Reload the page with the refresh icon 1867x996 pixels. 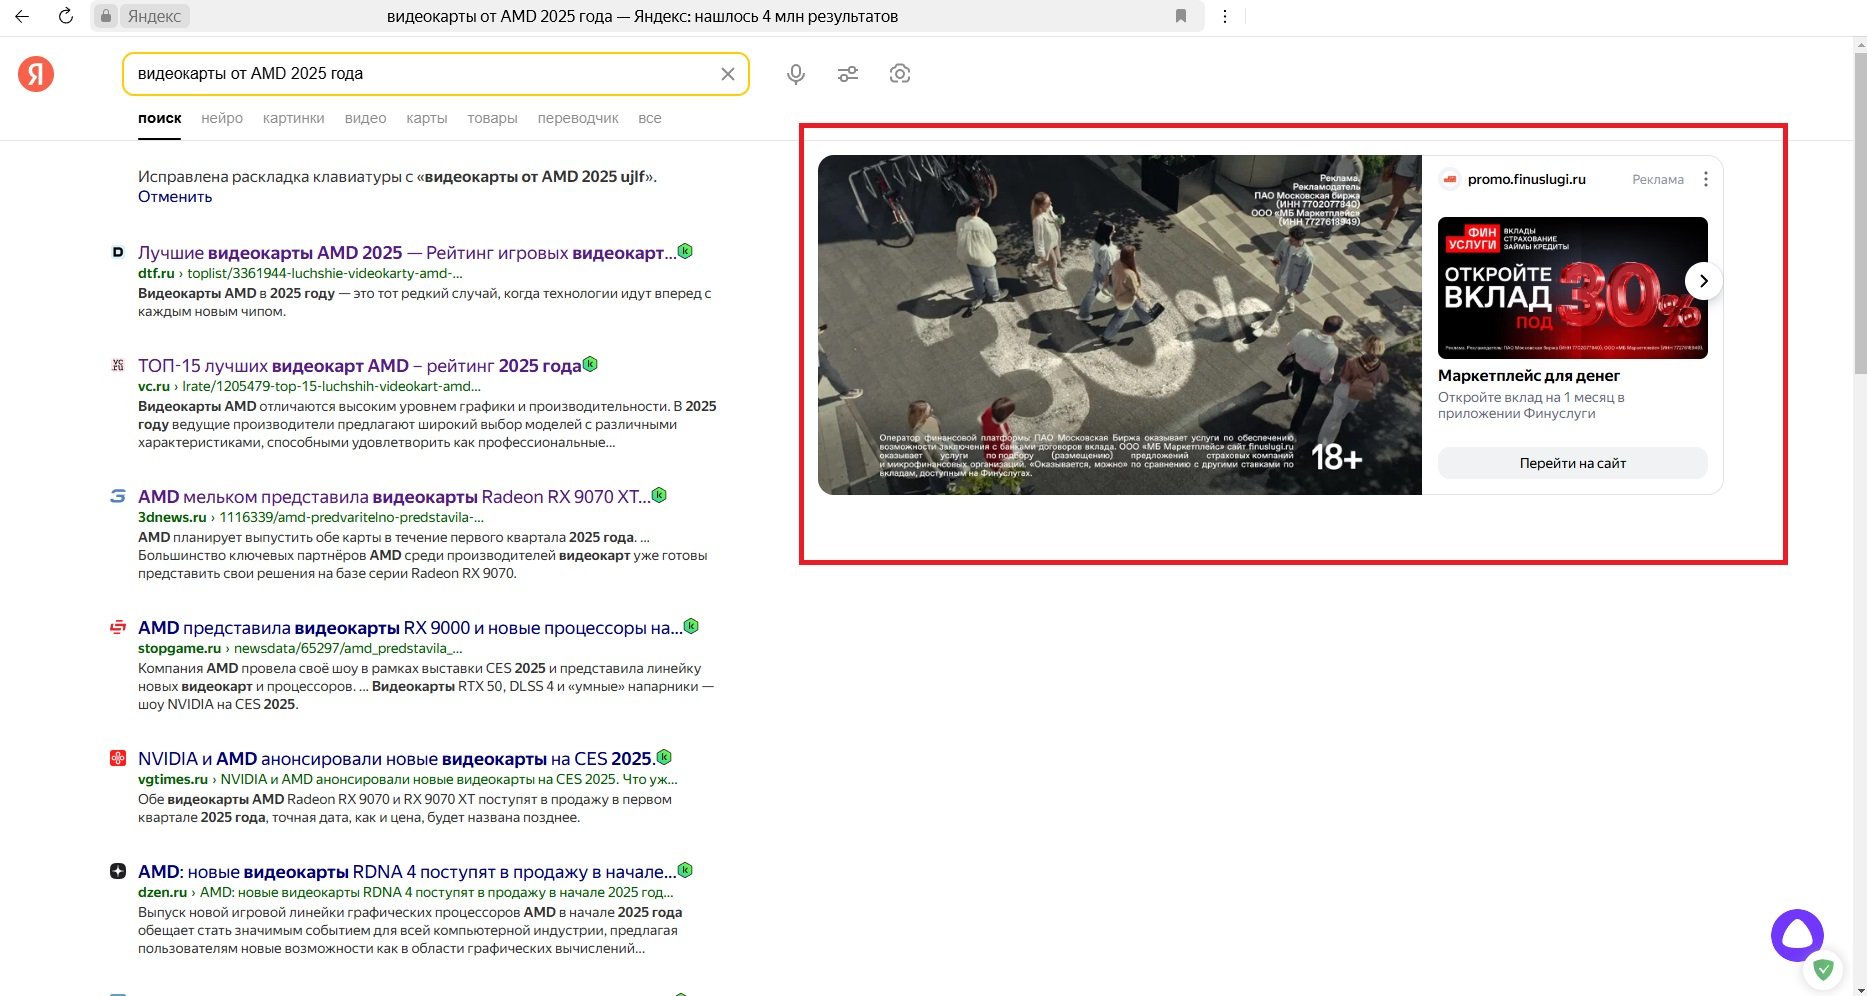point(66,16)
